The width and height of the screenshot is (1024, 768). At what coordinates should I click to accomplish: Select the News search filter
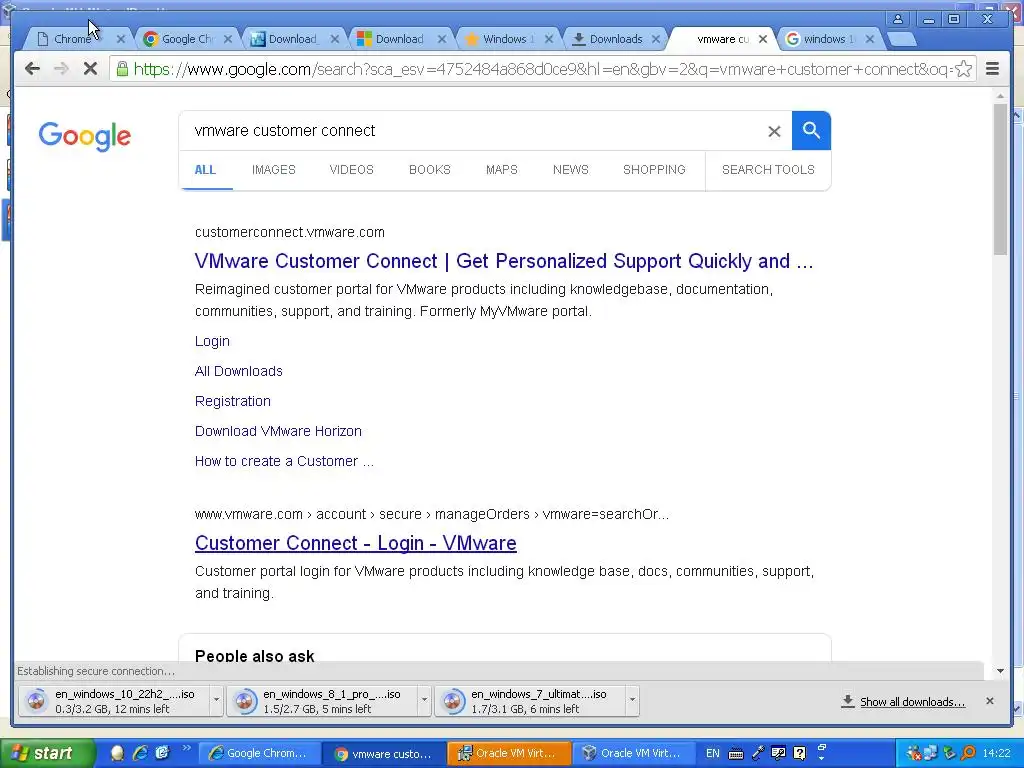click(x=571, y=170)
